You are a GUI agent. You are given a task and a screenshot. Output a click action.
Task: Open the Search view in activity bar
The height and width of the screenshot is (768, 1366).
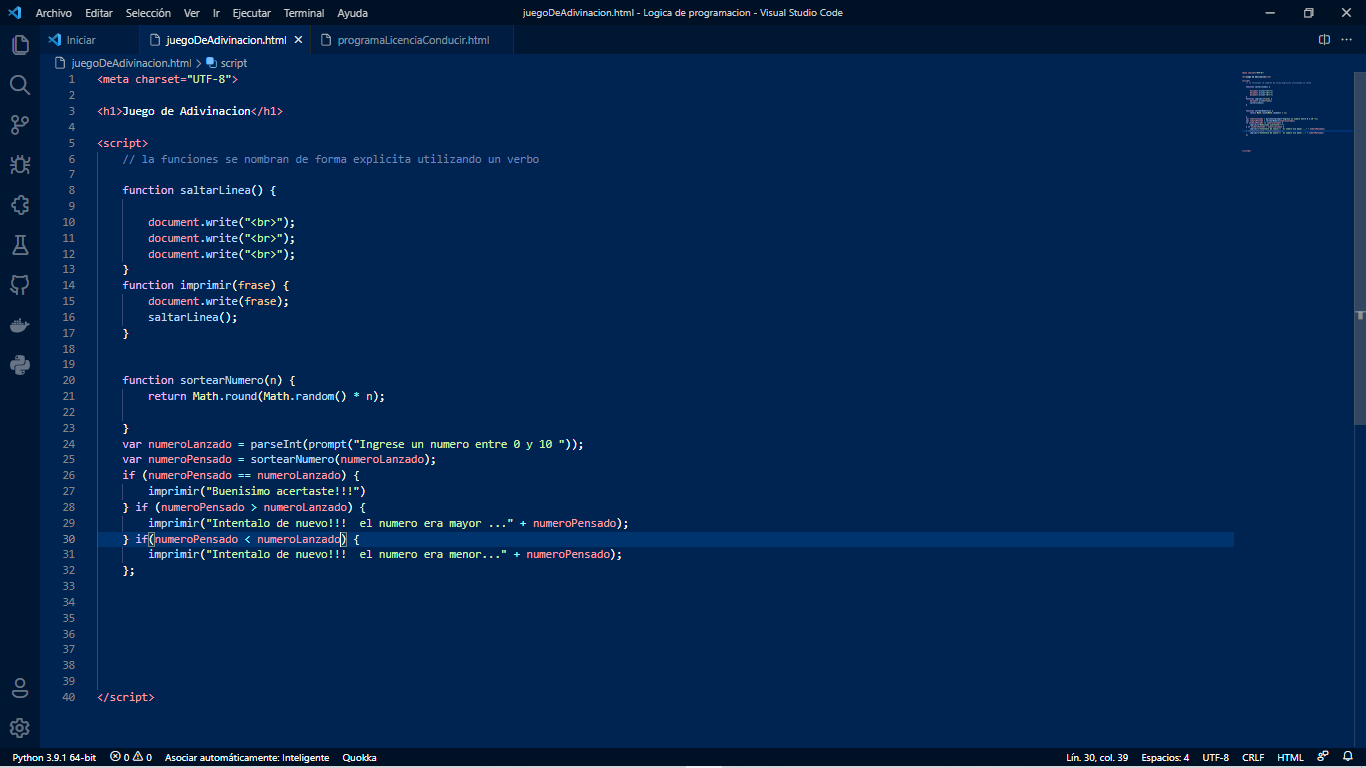(x=20, y=84)
